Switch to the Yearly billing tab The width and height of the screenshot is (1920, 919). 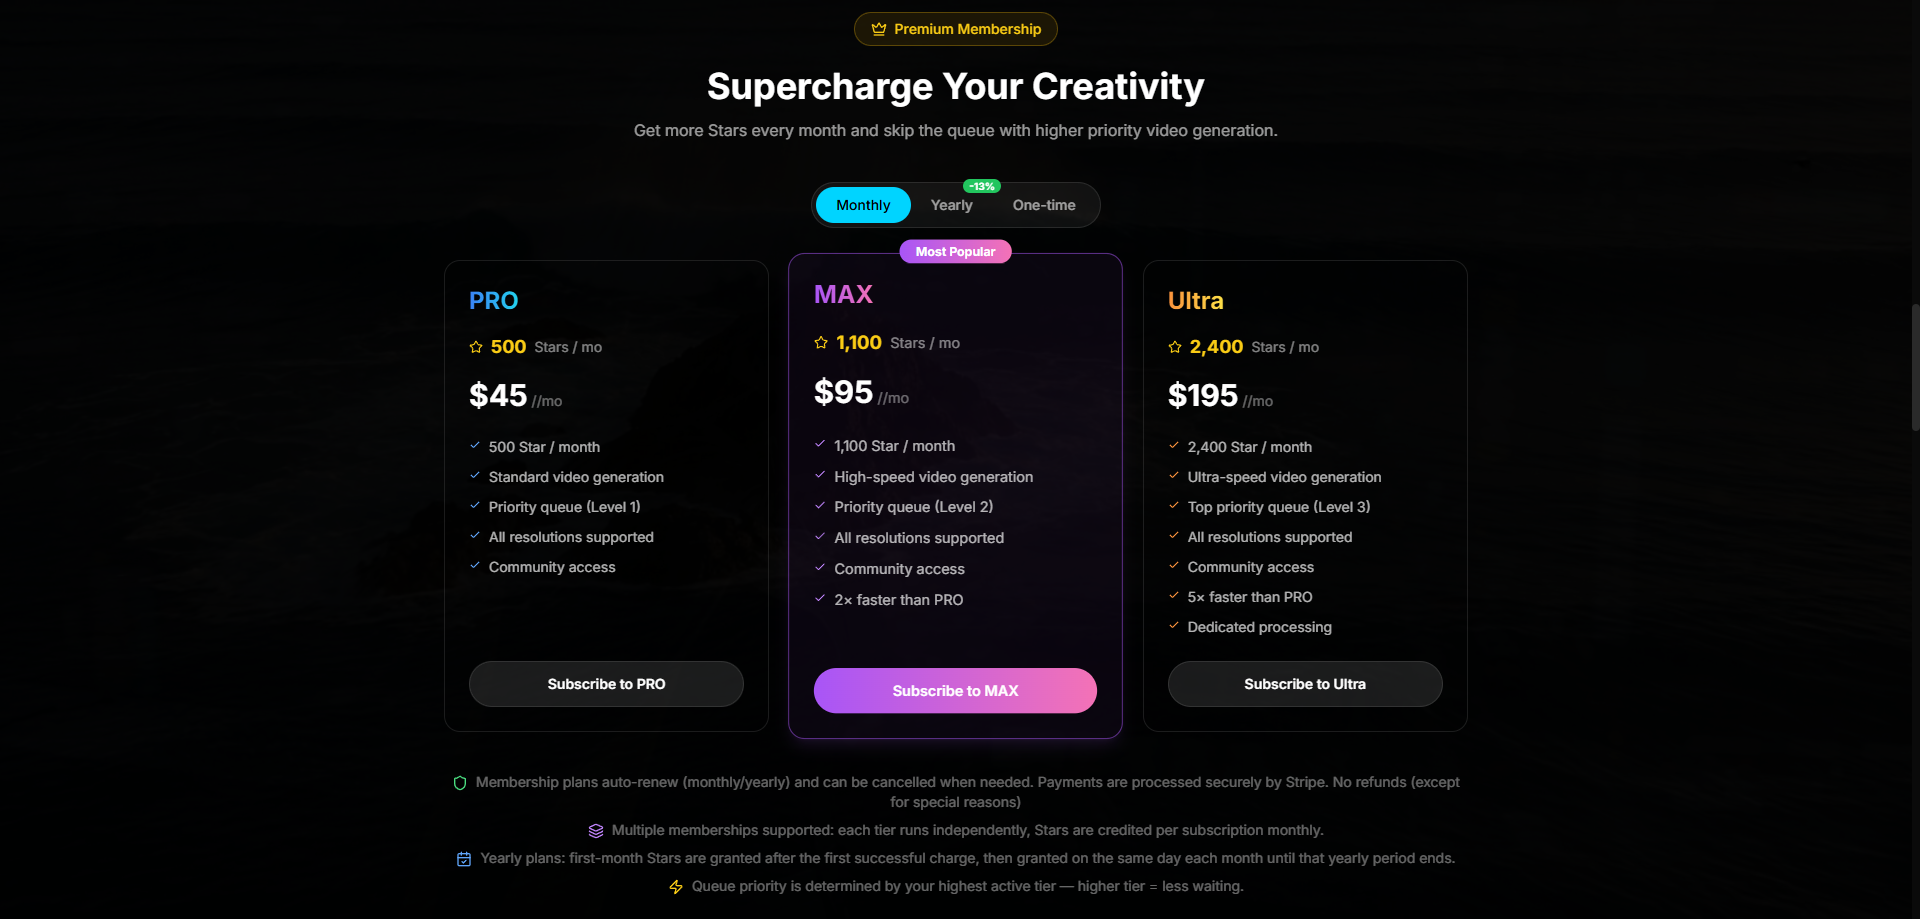(x=951, y=205)
